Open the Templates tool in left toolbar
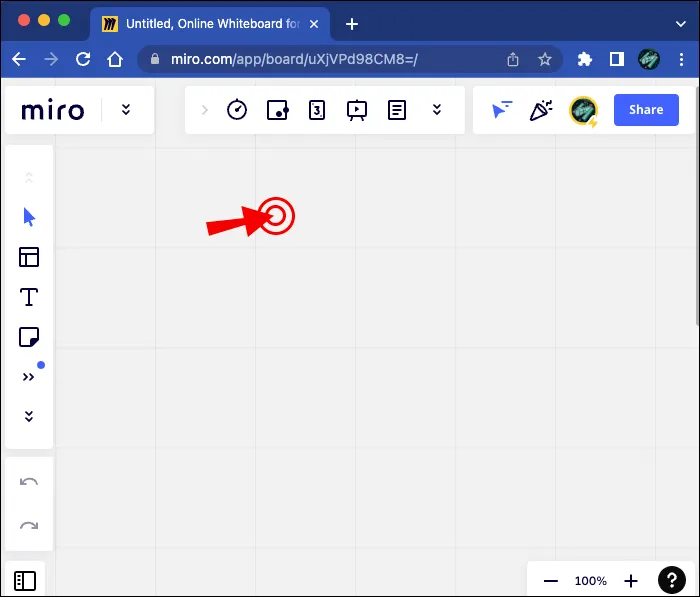 29,257
